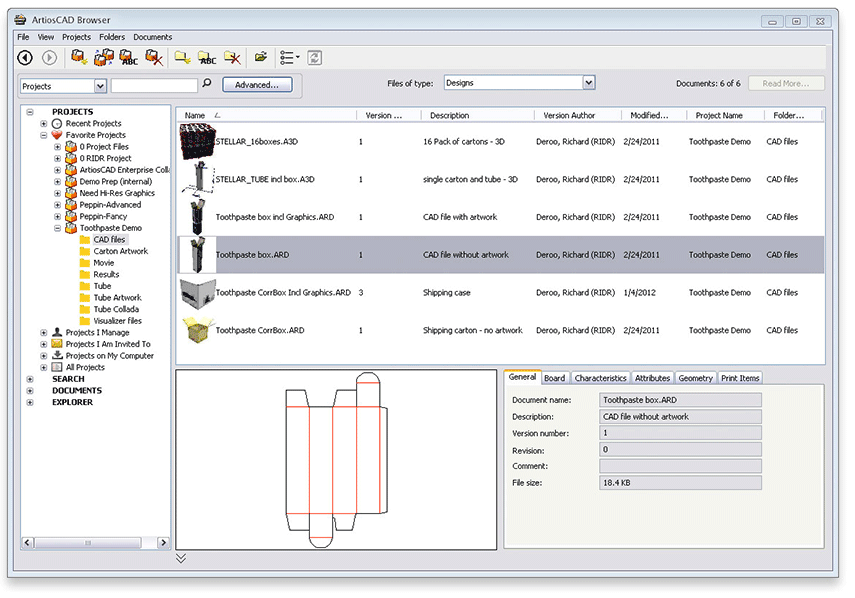Viewport: 855px width, 598px height.
Task: Switch to the Attributes tab
Action: tap(652, 378)
